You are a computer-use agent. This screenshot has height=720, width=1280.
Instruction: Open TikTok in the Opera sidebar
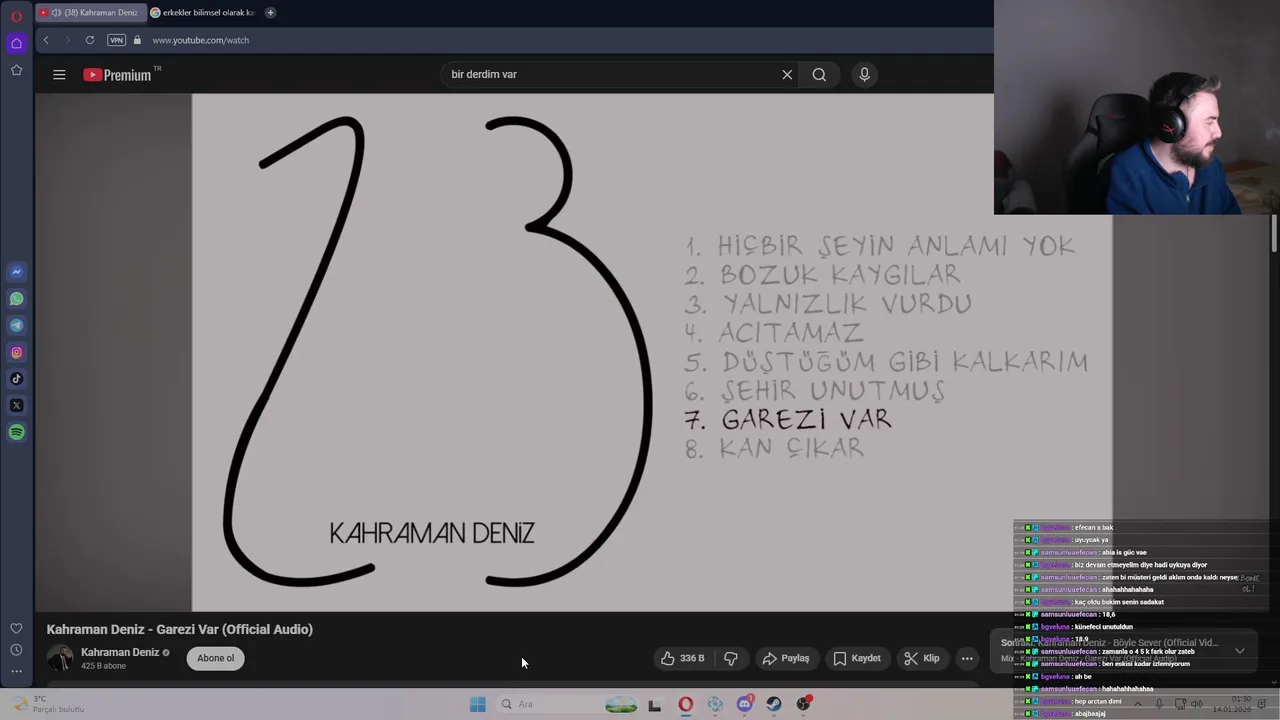click(16, 379)
